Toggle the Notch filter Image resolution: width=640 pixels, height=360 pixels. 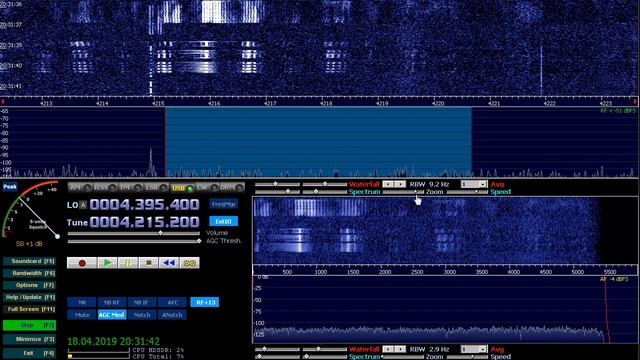tap(142, 315)
